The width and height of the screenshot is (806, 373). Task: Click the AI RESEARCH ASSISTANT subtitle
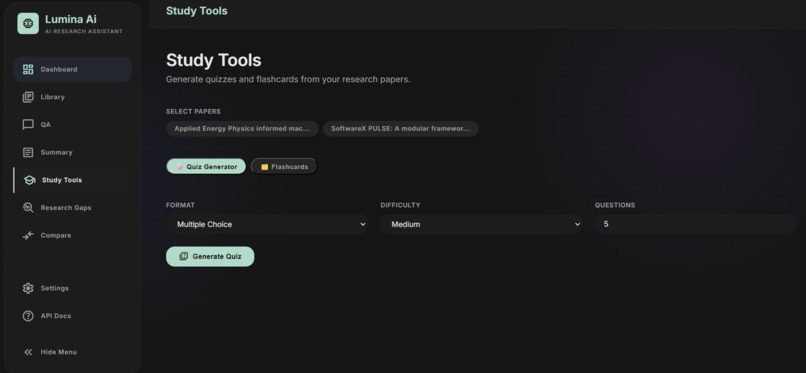pos(84,31)
